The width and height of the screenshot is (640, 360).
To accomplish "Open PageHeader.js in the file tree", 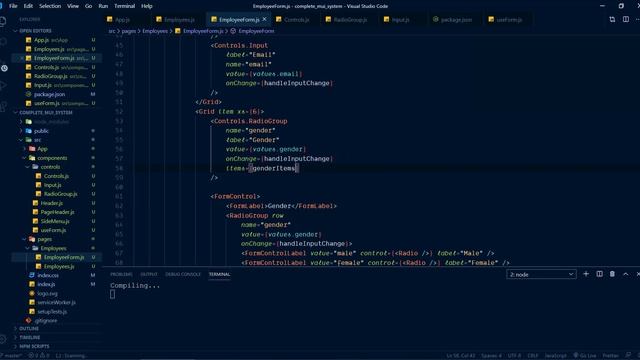I will tap(57, 212).
